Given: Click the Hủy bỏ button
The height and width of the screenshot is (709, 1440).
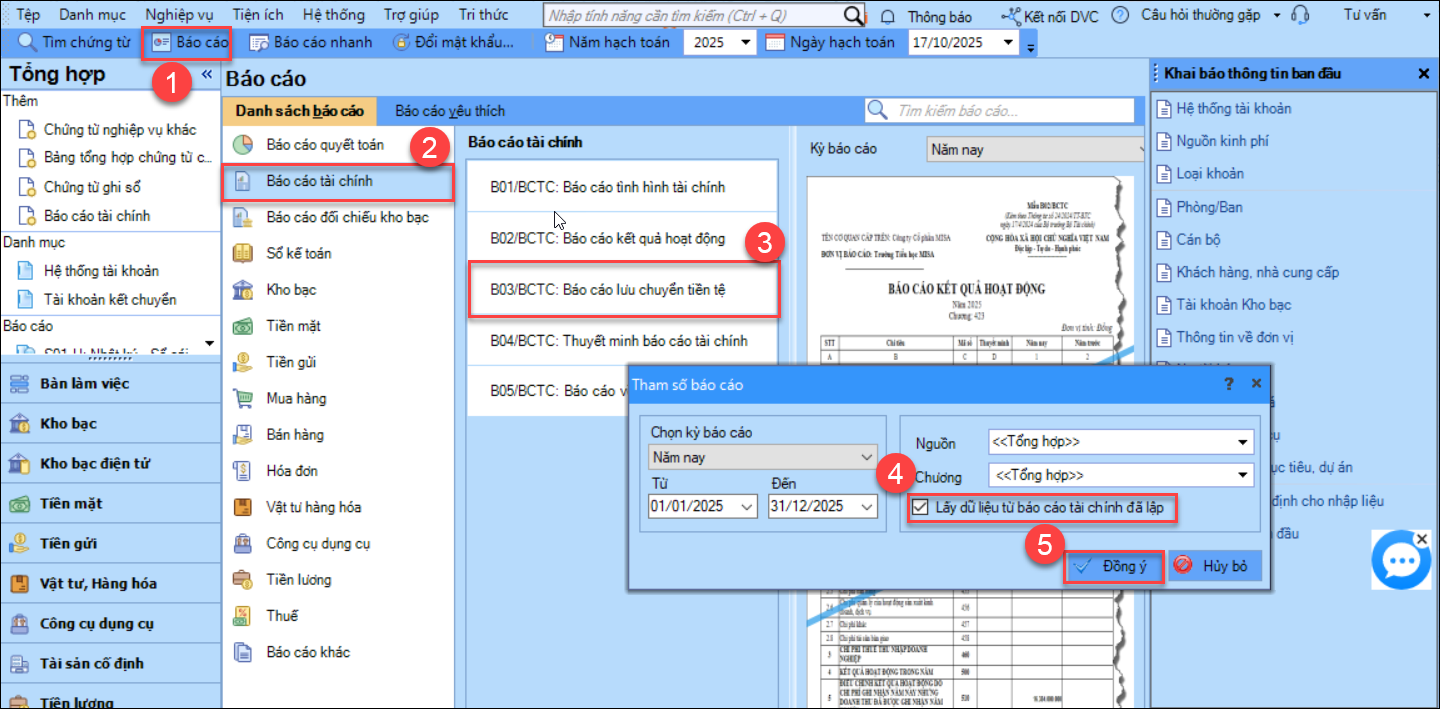Looking at the screenshot, I should pyautogui.click(x=1213, y=567).
